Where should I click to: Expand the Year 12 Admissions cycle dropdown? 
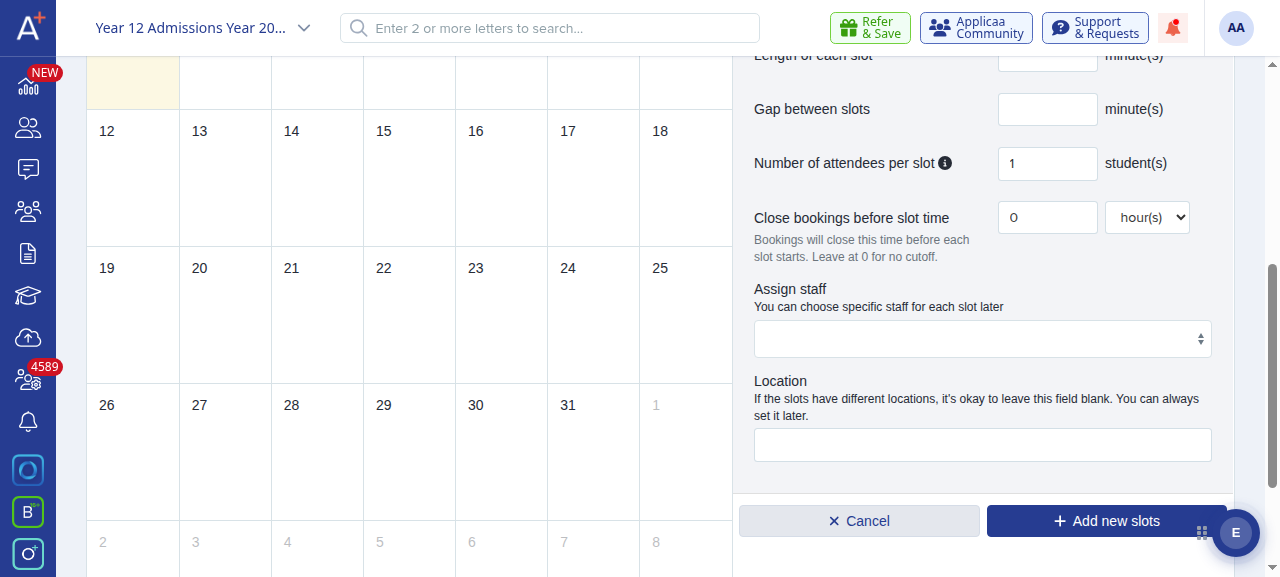(203, 28)
